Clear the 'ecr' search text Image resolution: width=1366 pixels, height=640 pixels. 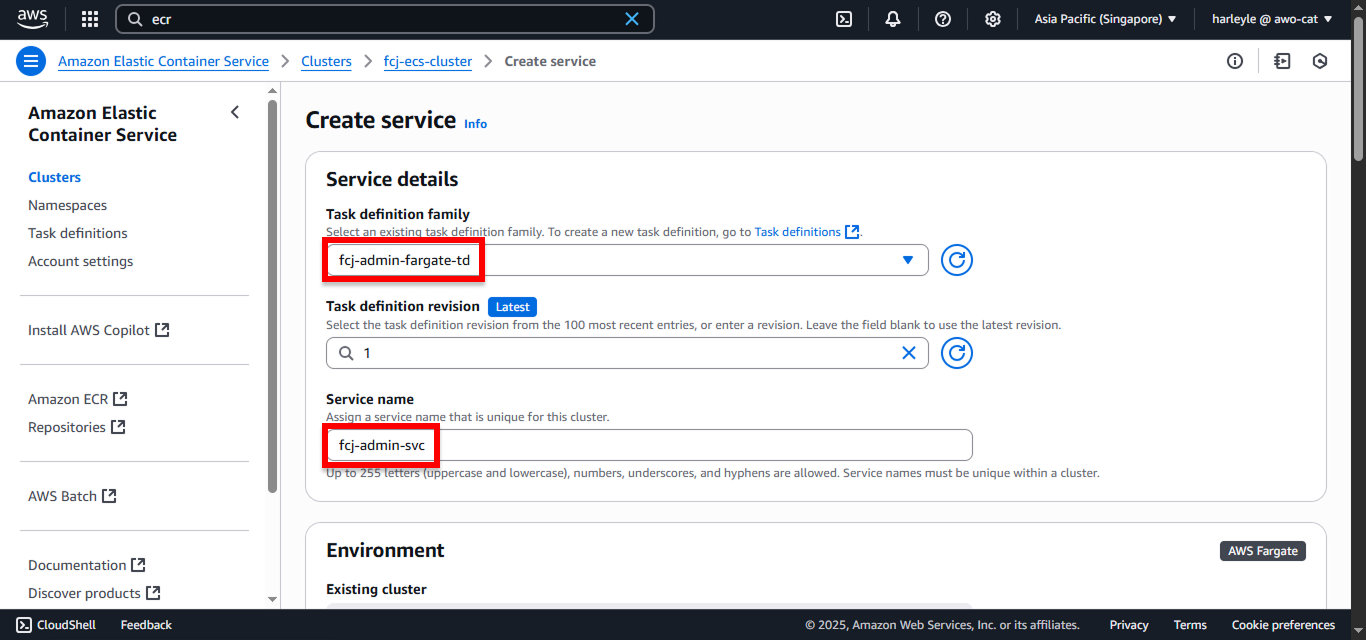click(632, 19)
